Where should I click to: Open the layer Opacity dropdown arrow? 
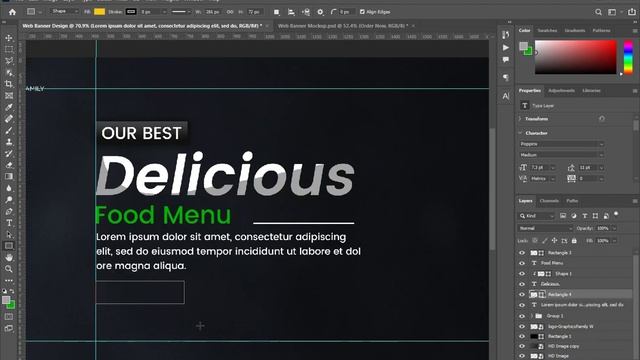pyautogui.click(x=614, y=228)
